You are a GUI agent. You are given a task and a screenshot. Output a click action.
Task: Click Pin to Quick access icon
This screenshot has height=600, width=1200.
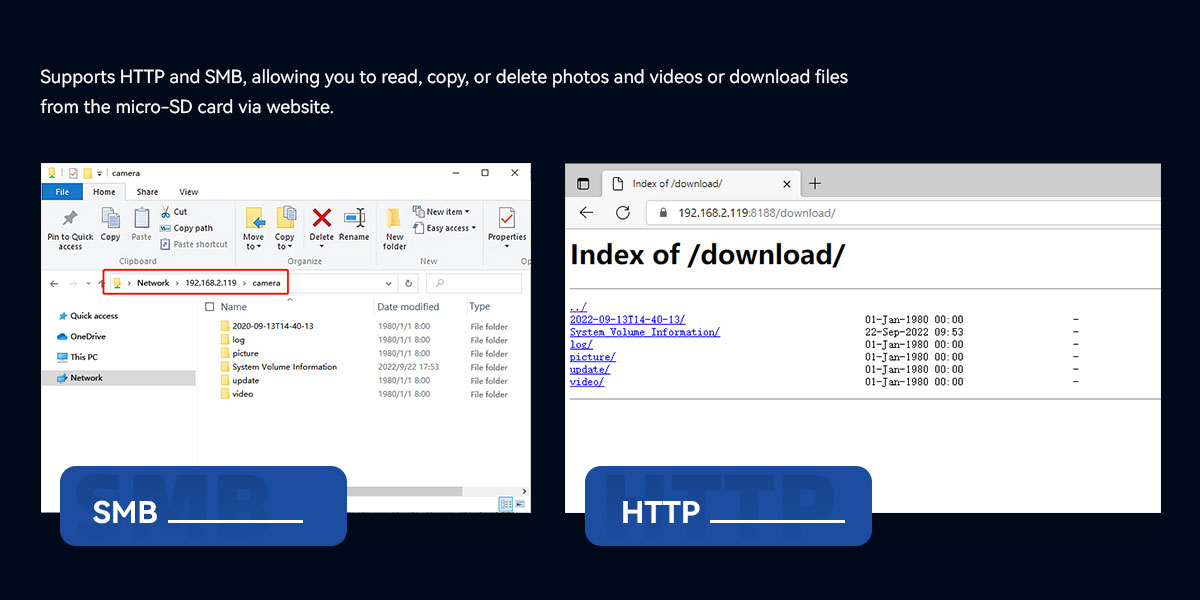(70, 218)
